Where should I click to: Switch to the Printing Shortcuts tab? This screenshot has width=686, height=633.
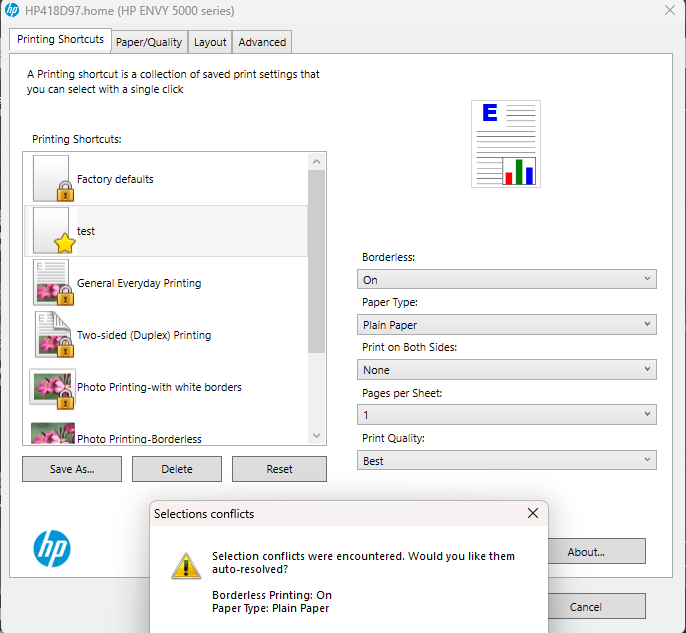pyautogui.click(x=60, y=39)
